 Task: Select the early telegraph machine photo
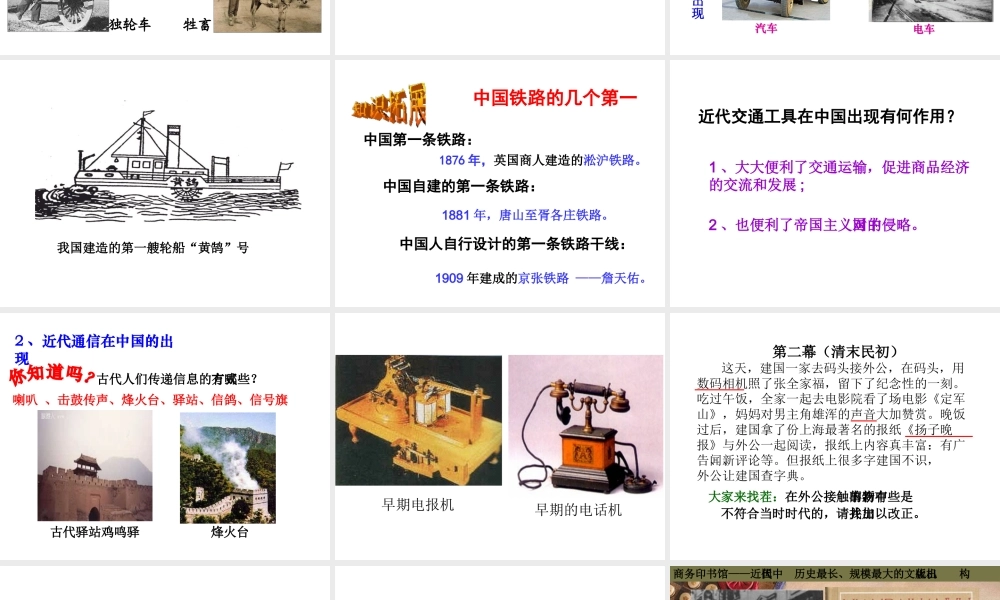(418, 420)
